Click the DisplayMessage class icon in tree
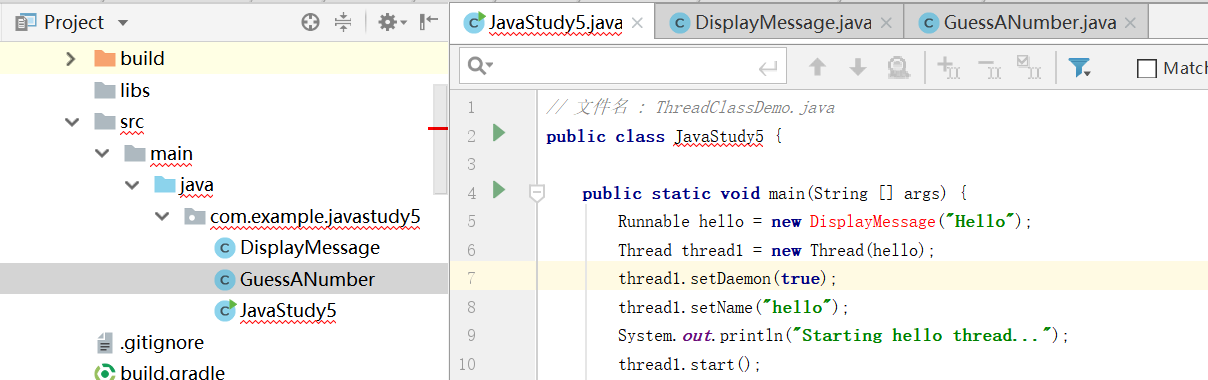This screenshot has height=380, width=1208. pos(225,248)
